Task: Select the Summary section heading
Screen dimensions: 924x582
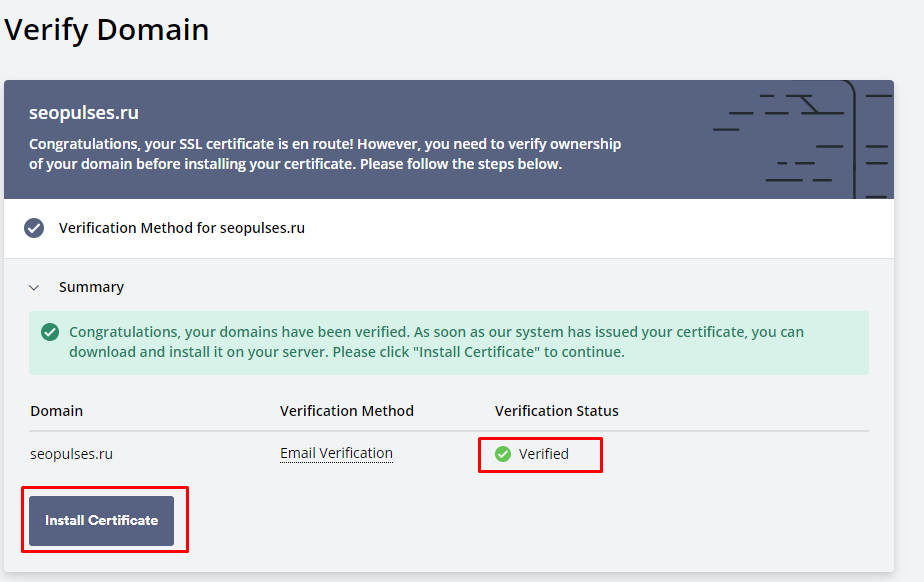Action: click(91, 287)
